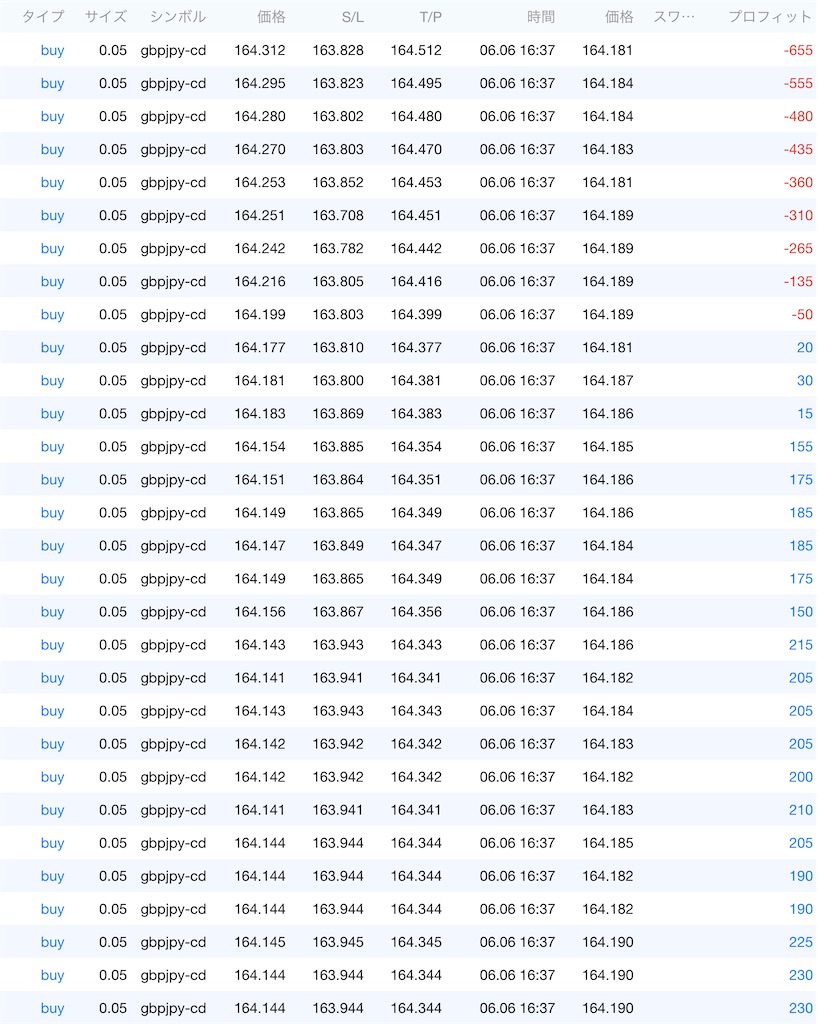Screen dimensions: 818x1024
Task: Select the -435 profit value
Action: [798, 150]
